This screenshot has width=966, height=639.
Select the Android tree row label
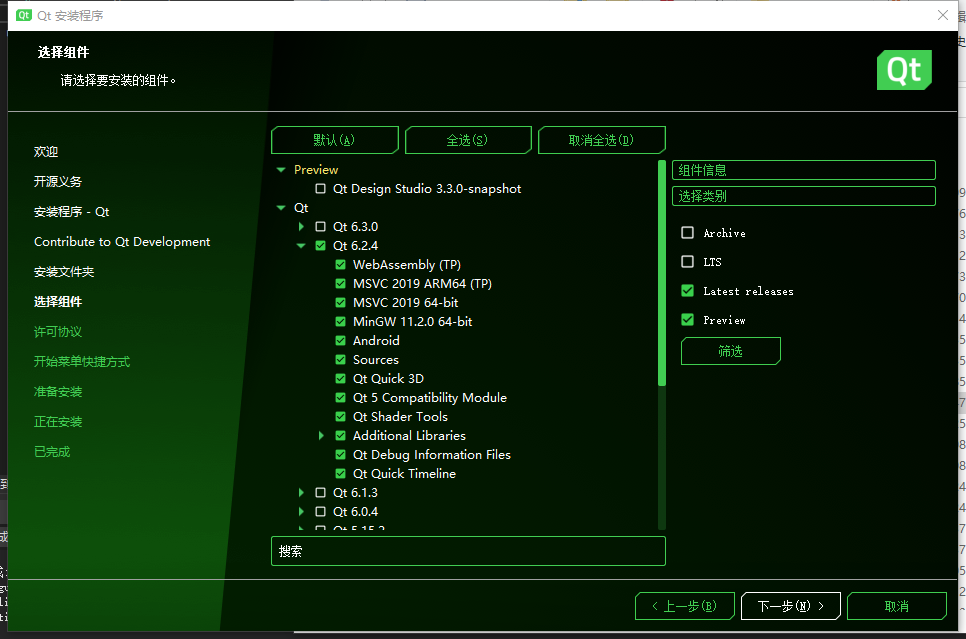376,341
